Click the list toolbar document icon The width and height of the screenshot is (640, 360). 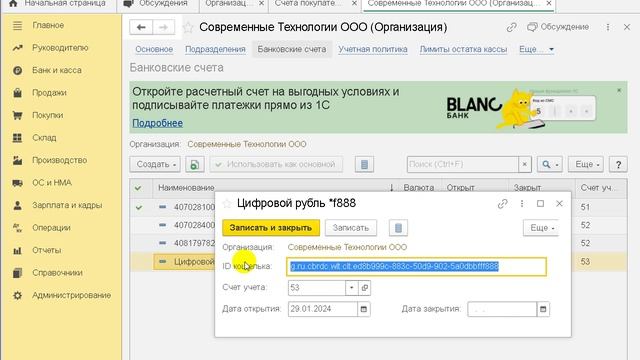(364, 164)
